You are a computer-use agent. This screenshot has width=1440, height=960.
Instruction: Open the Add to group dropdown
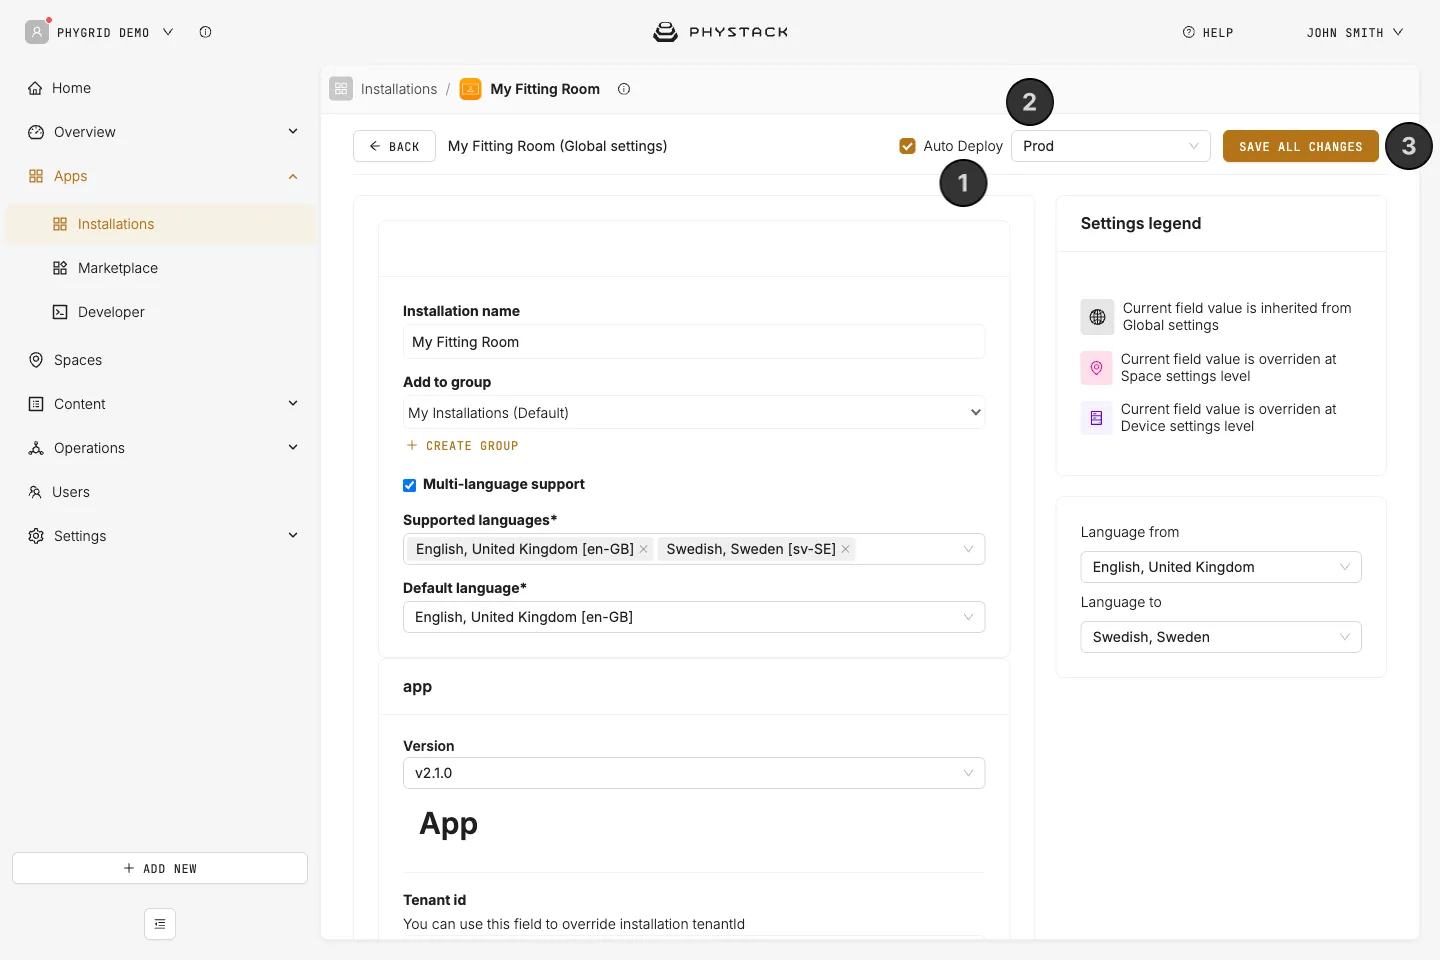click(694, 413)
